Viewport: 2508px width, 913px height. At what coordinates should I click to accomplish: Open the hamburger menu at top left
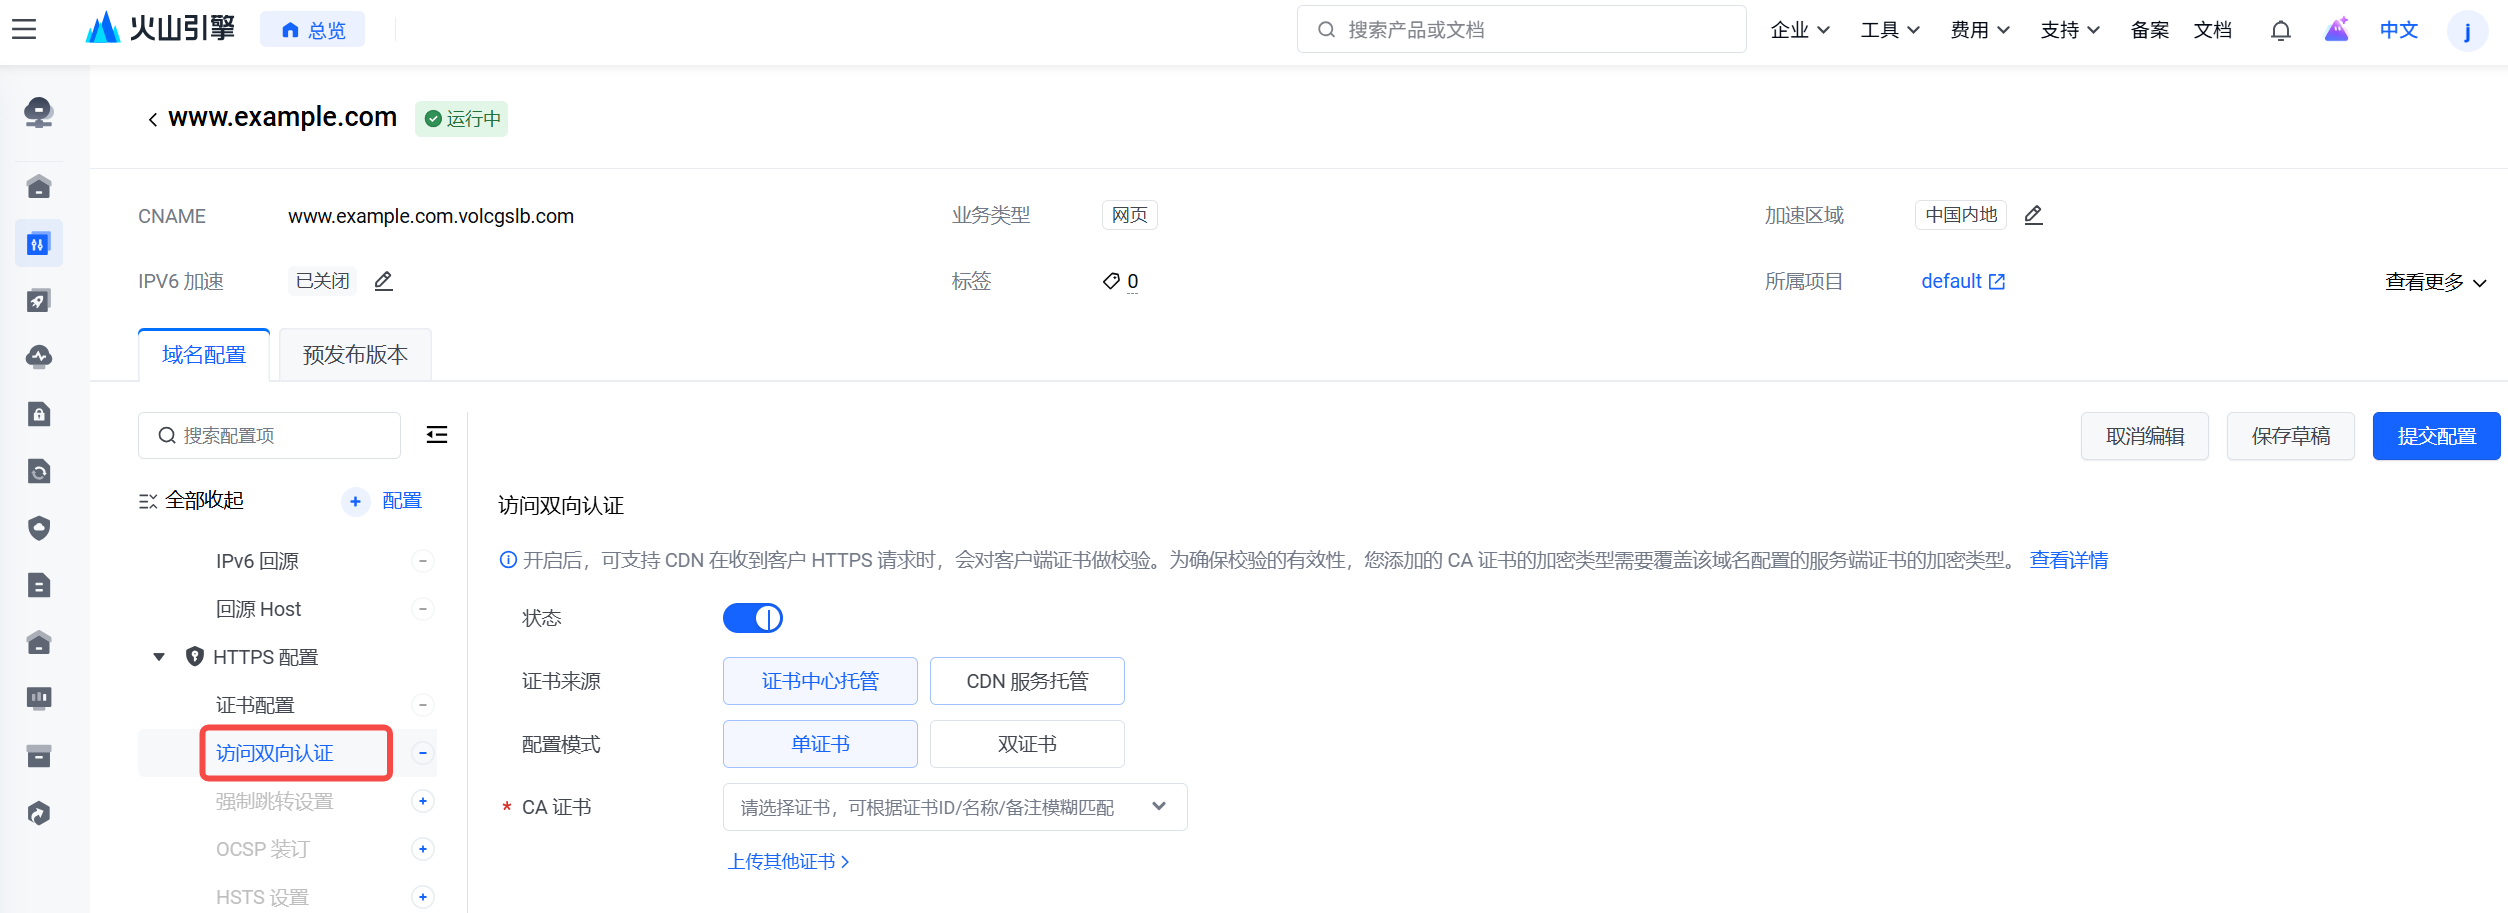point(24,30)
